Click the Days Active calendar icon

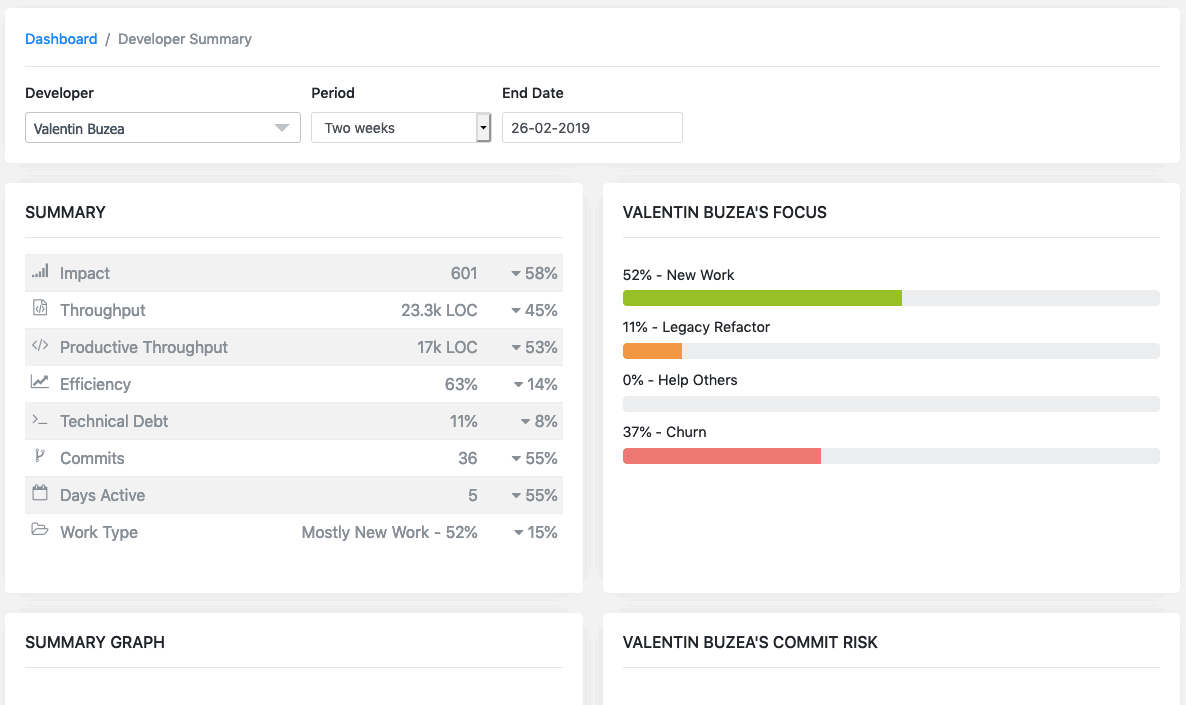tap(40, 494)
